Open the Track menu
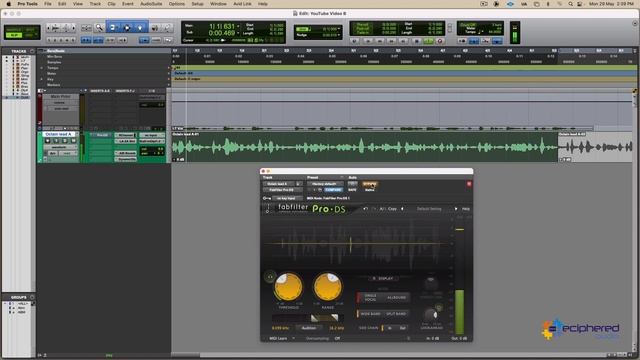Viewport: 640px width, 360px height. click(95, 4)
